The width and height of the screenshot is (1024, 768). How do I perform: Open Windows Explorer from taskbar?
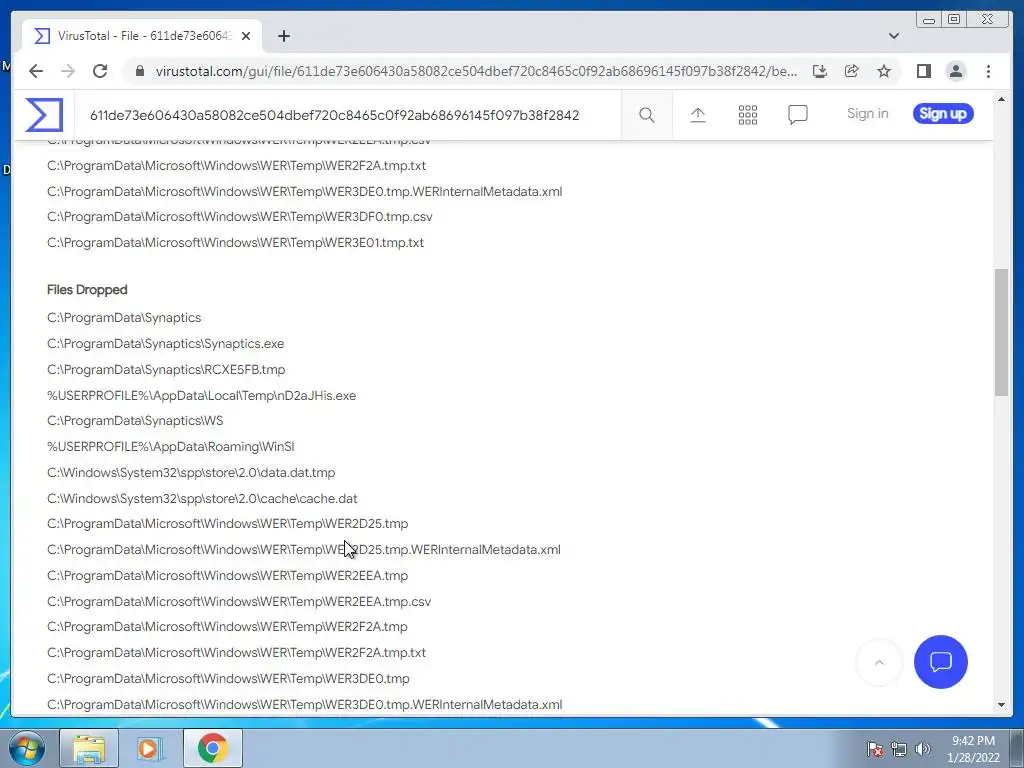pyautogui.click(x=89, y=748)
